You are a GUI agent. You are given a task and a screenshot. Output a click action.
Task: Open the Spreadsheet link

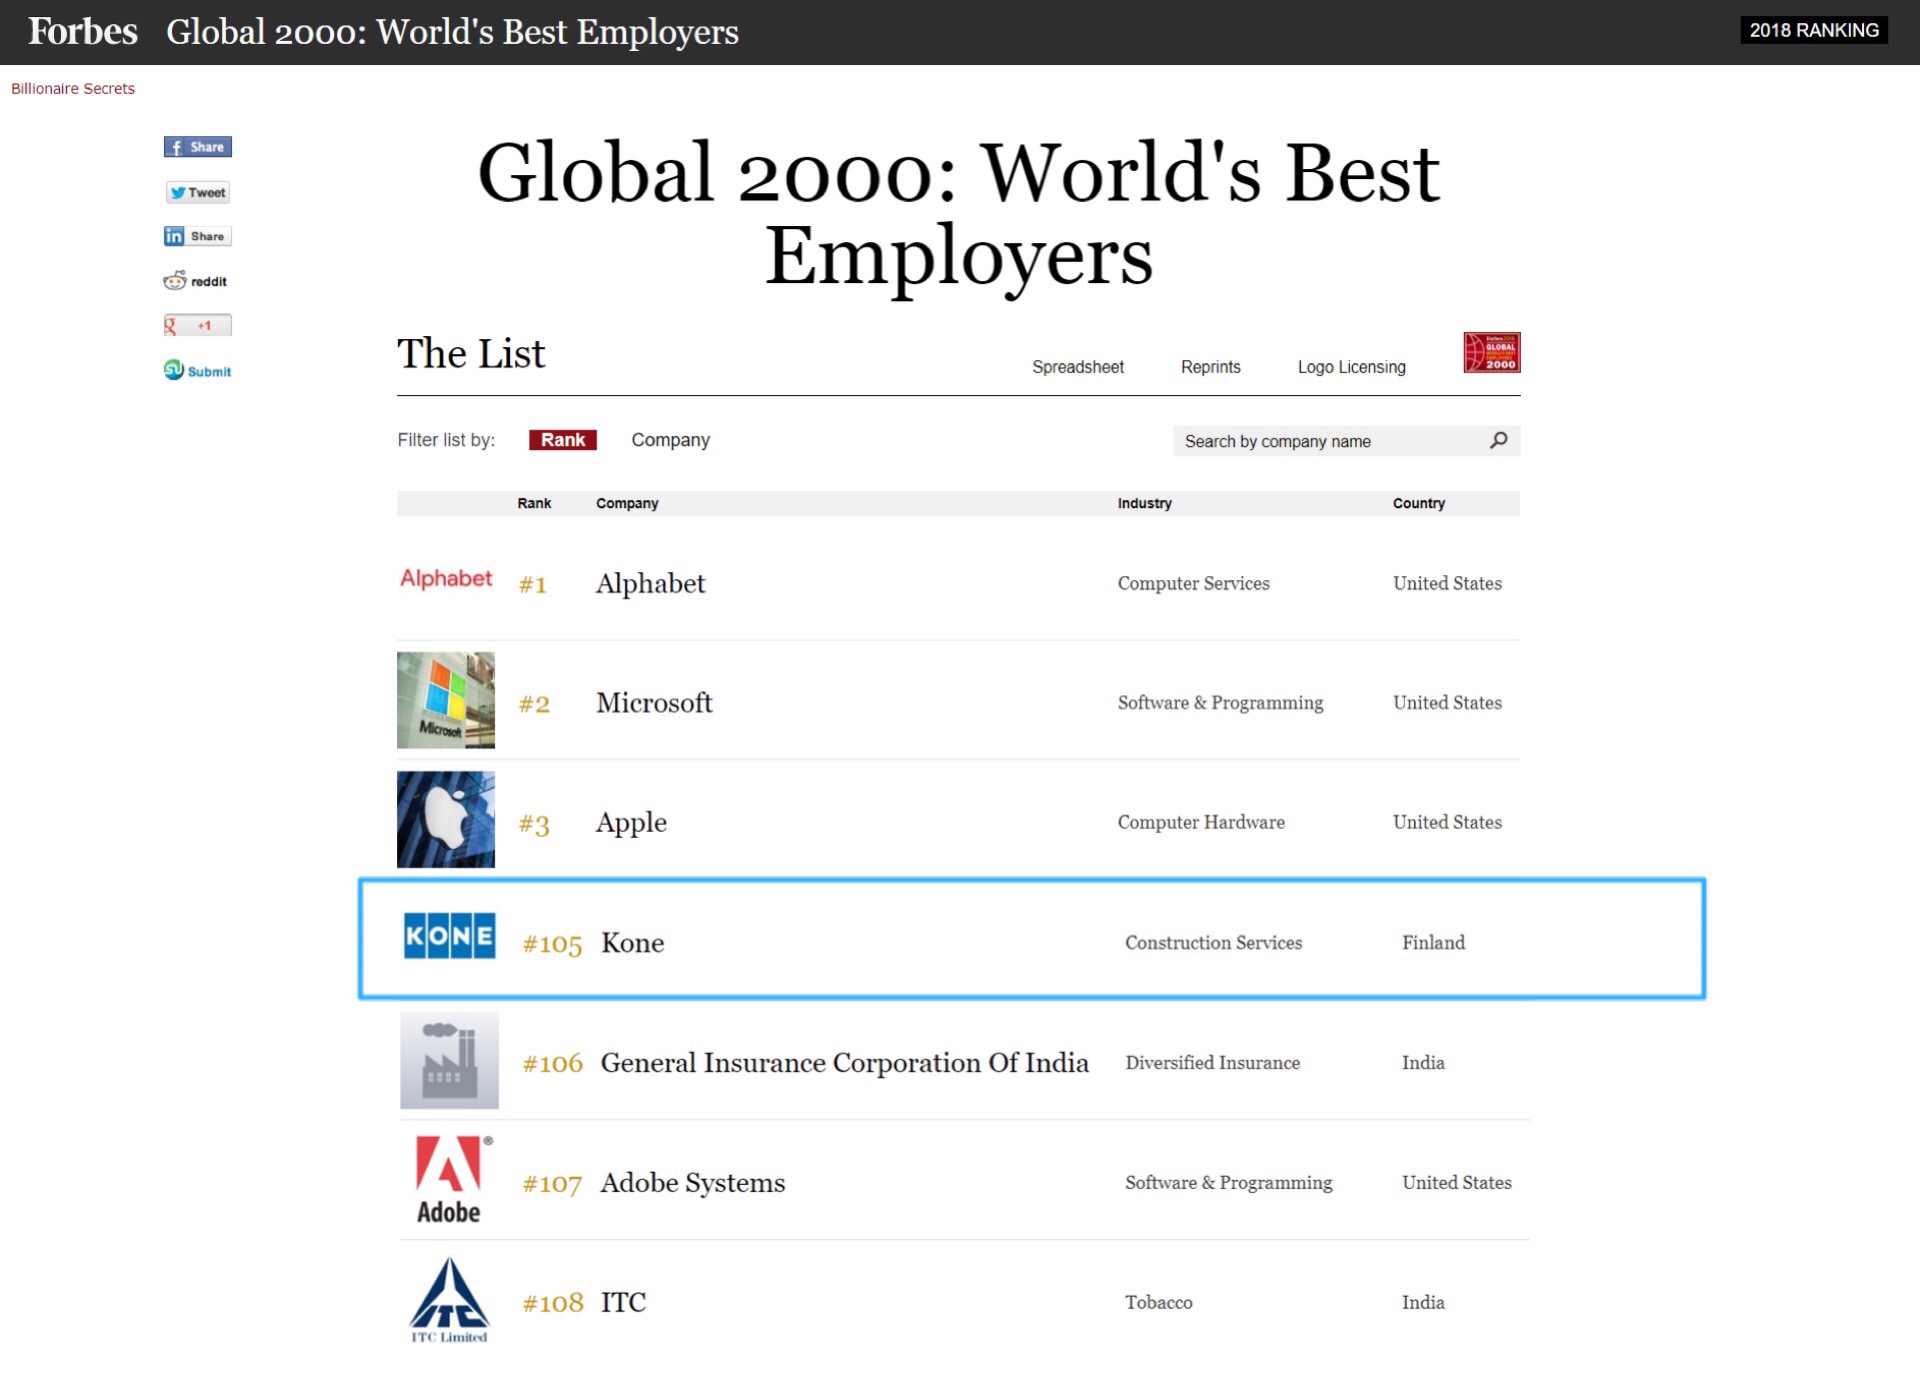[x=1077, y=367]
